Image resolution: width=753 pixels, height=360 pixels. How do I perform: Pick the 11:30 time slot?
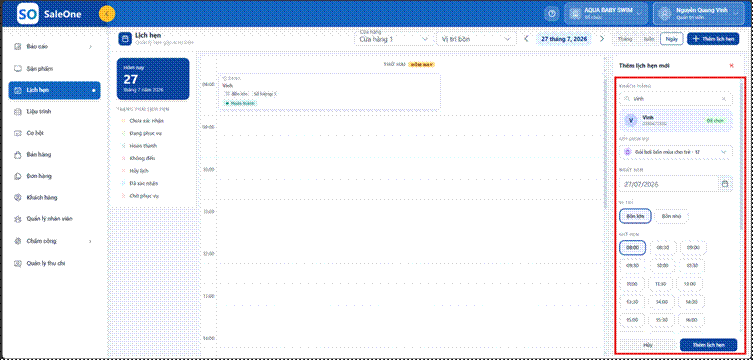click(x=661, y=284)
